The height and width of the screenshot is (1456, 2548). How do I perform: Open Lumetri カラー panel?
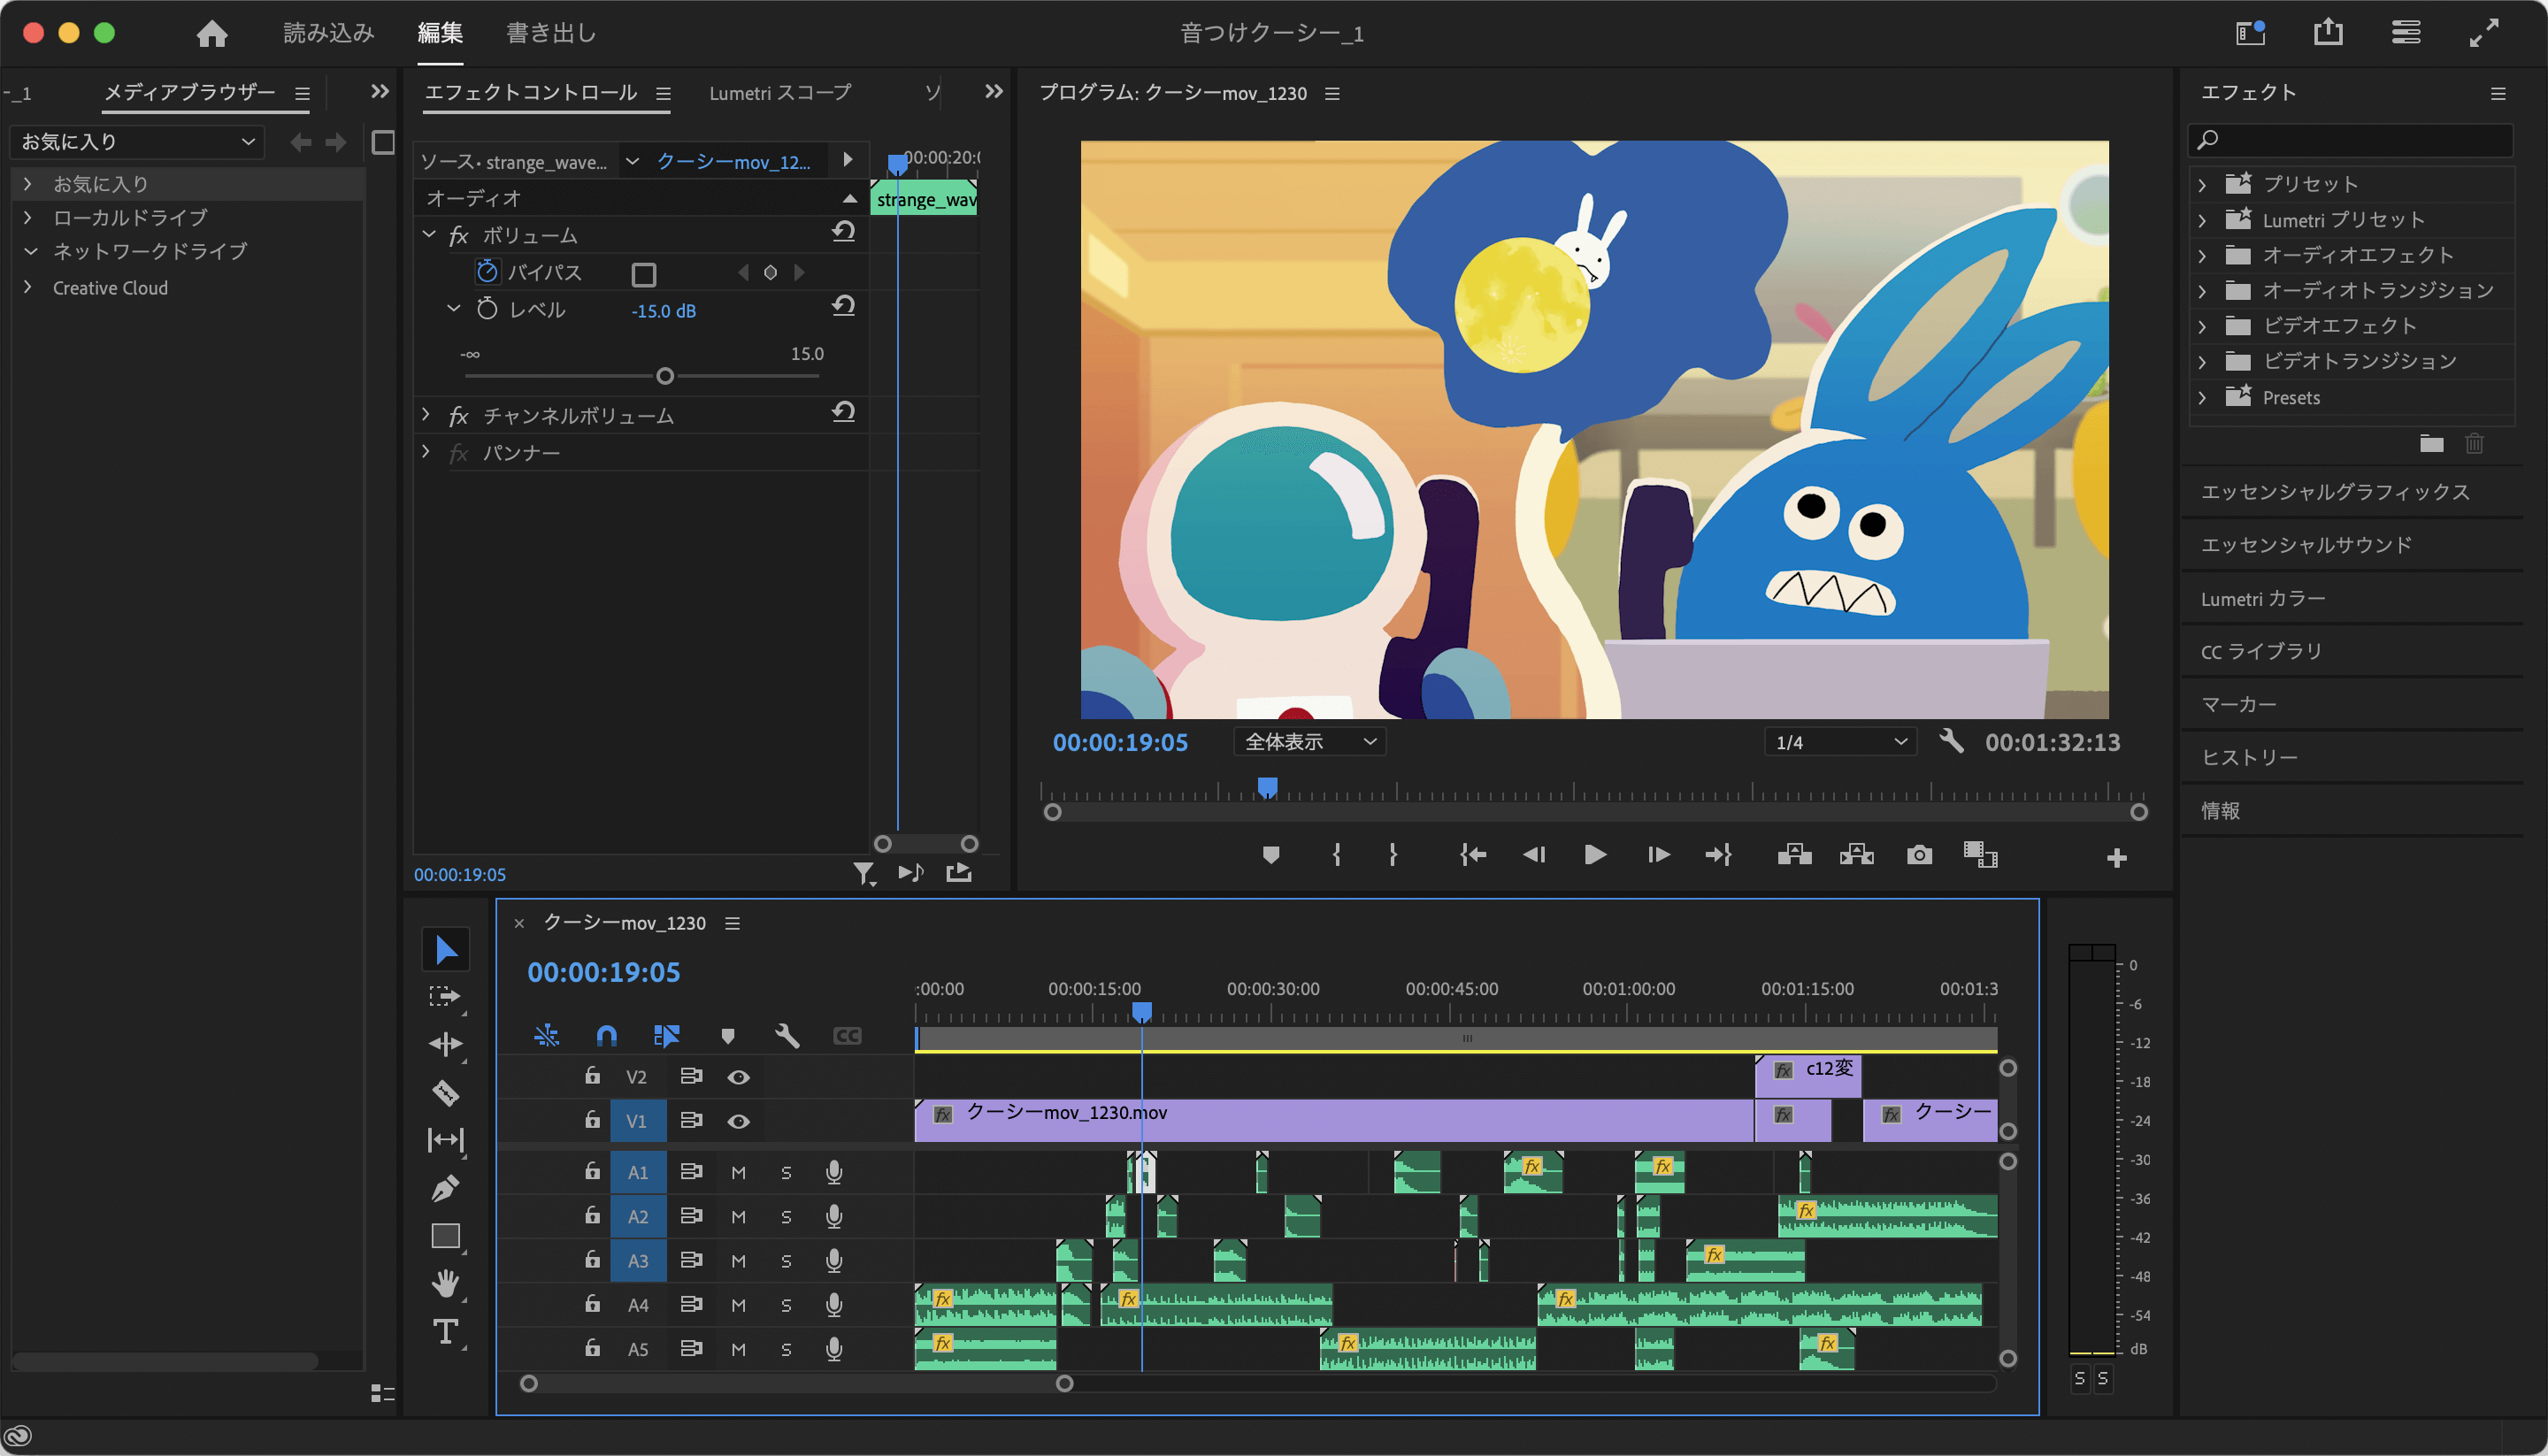pos(2263,598)
